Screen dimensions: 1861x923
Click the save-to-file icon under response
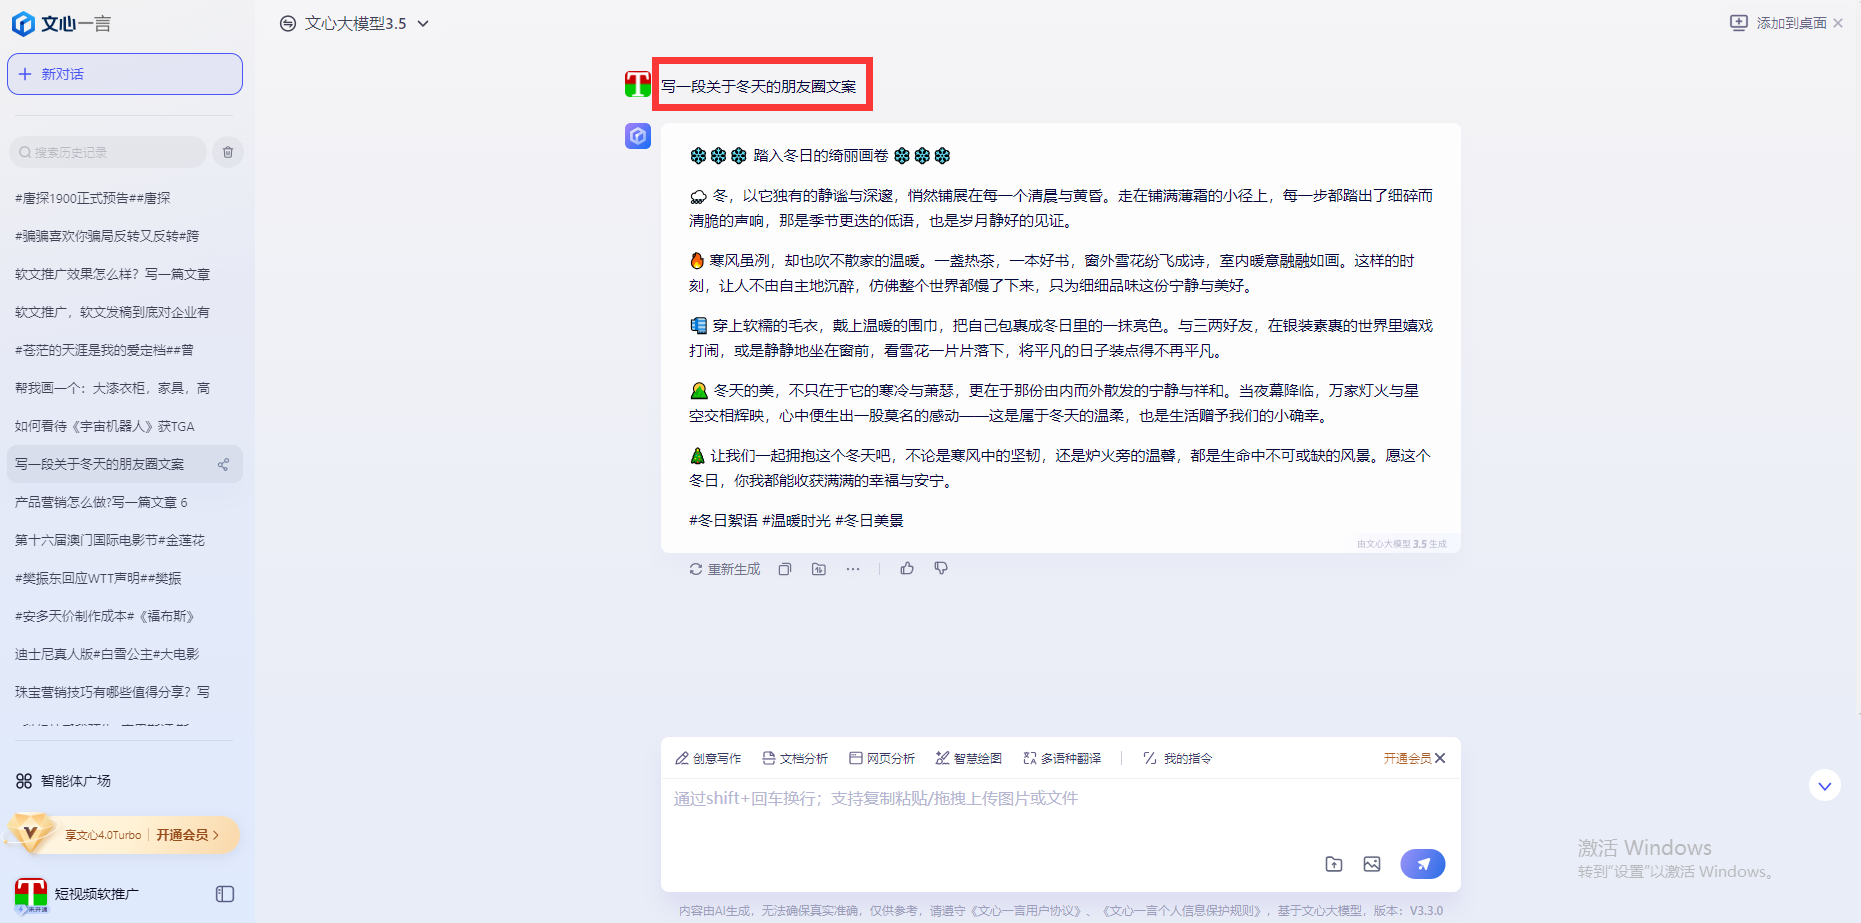click(819, 569)
